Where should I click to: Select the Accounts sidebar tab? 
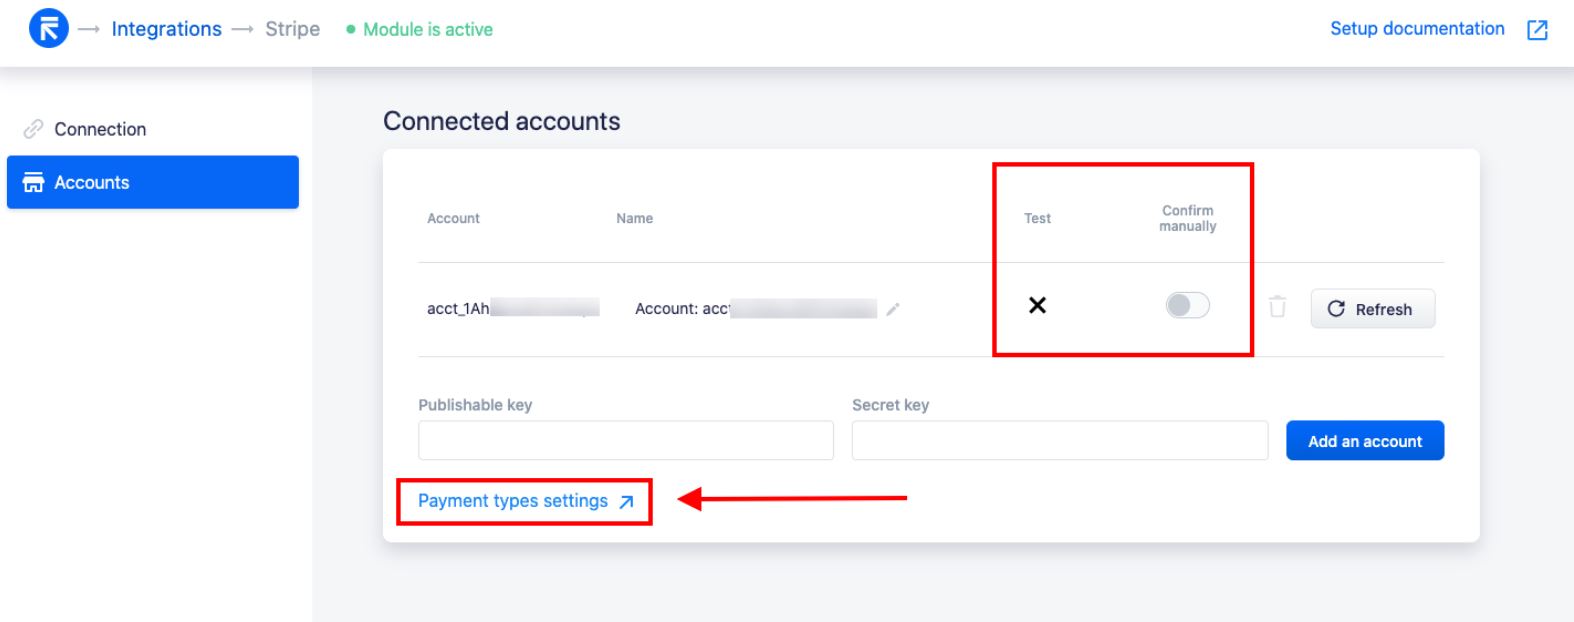pyautogui.click(x=153, y=182)
